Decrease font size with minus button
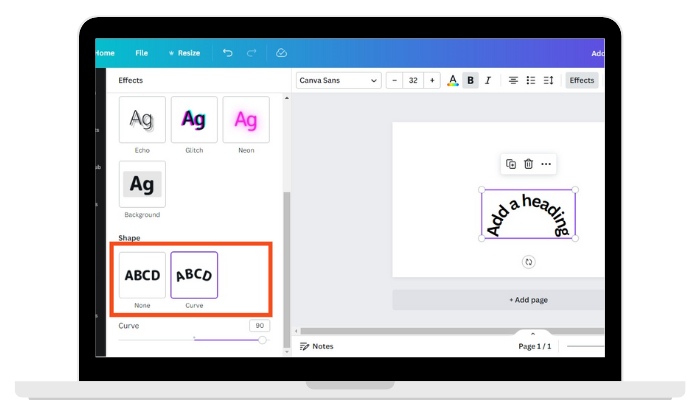Image resolution: width=700 pixels, height=400 pixels. [394, 80]
